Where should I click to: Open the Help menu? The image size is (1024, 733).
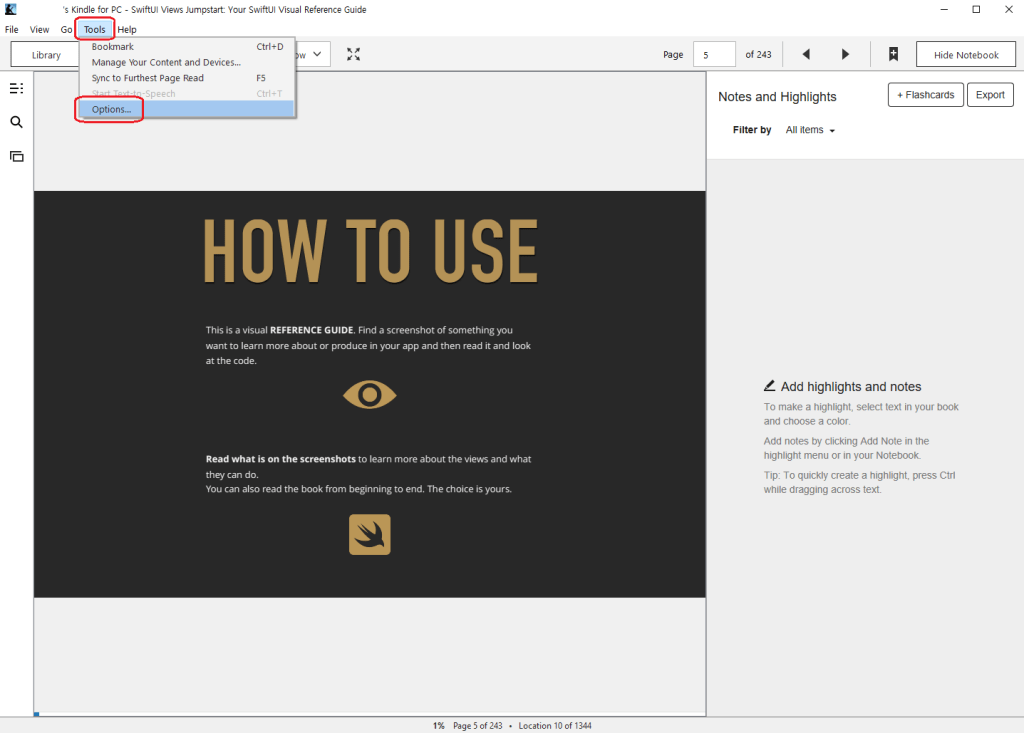tap(127, 30)
